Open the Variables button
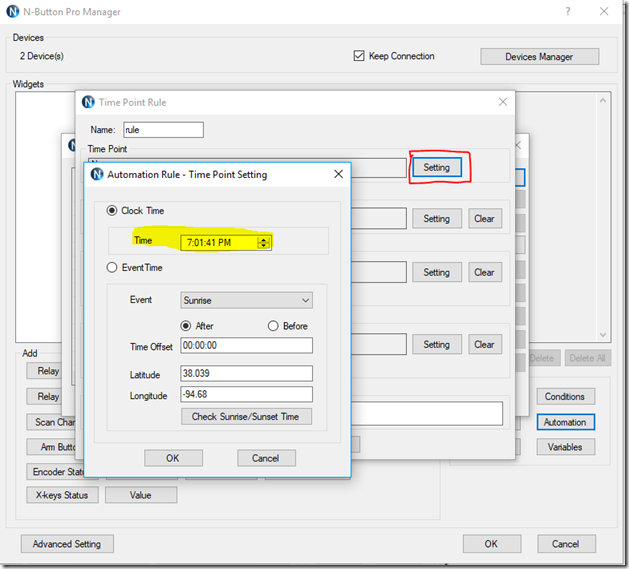Viewport: 629px width, 569px height. [x=566, y=447]
